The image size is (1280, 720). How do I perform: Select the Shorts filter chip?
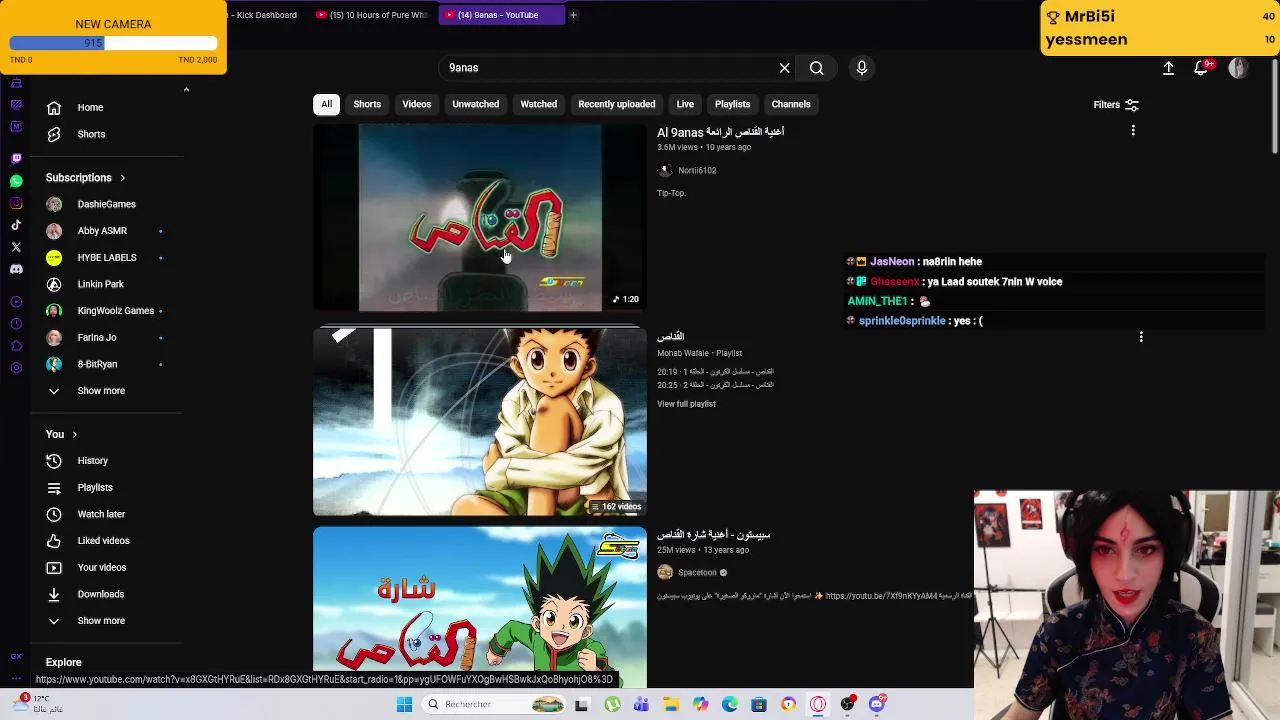[x=367, y=104]
